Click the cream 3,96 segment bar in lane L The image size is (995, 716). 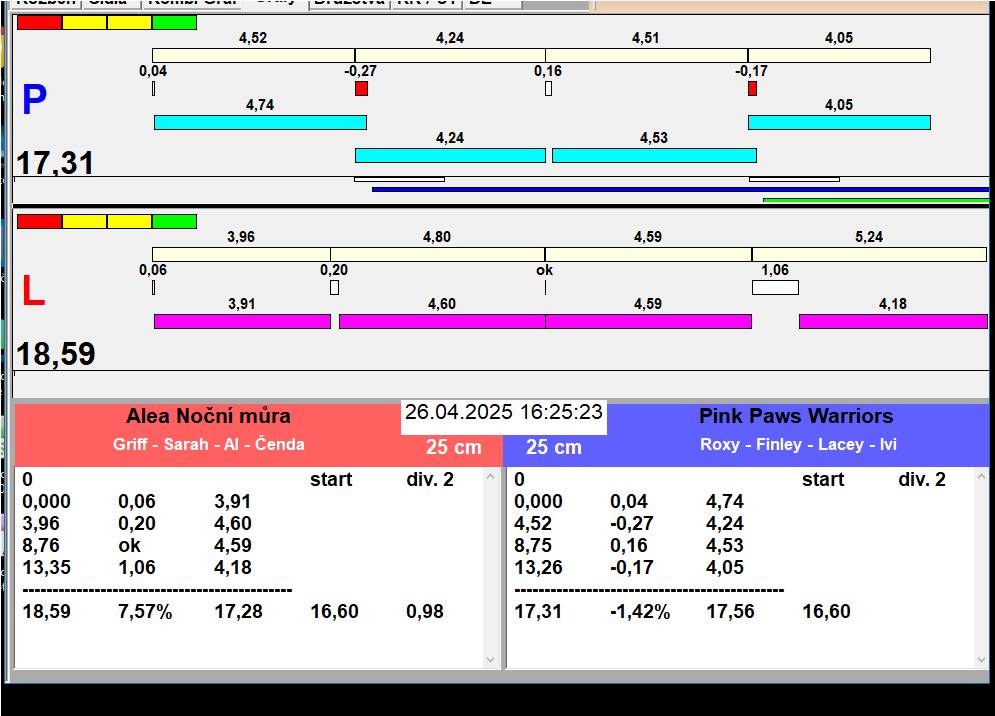pos(241,255)
